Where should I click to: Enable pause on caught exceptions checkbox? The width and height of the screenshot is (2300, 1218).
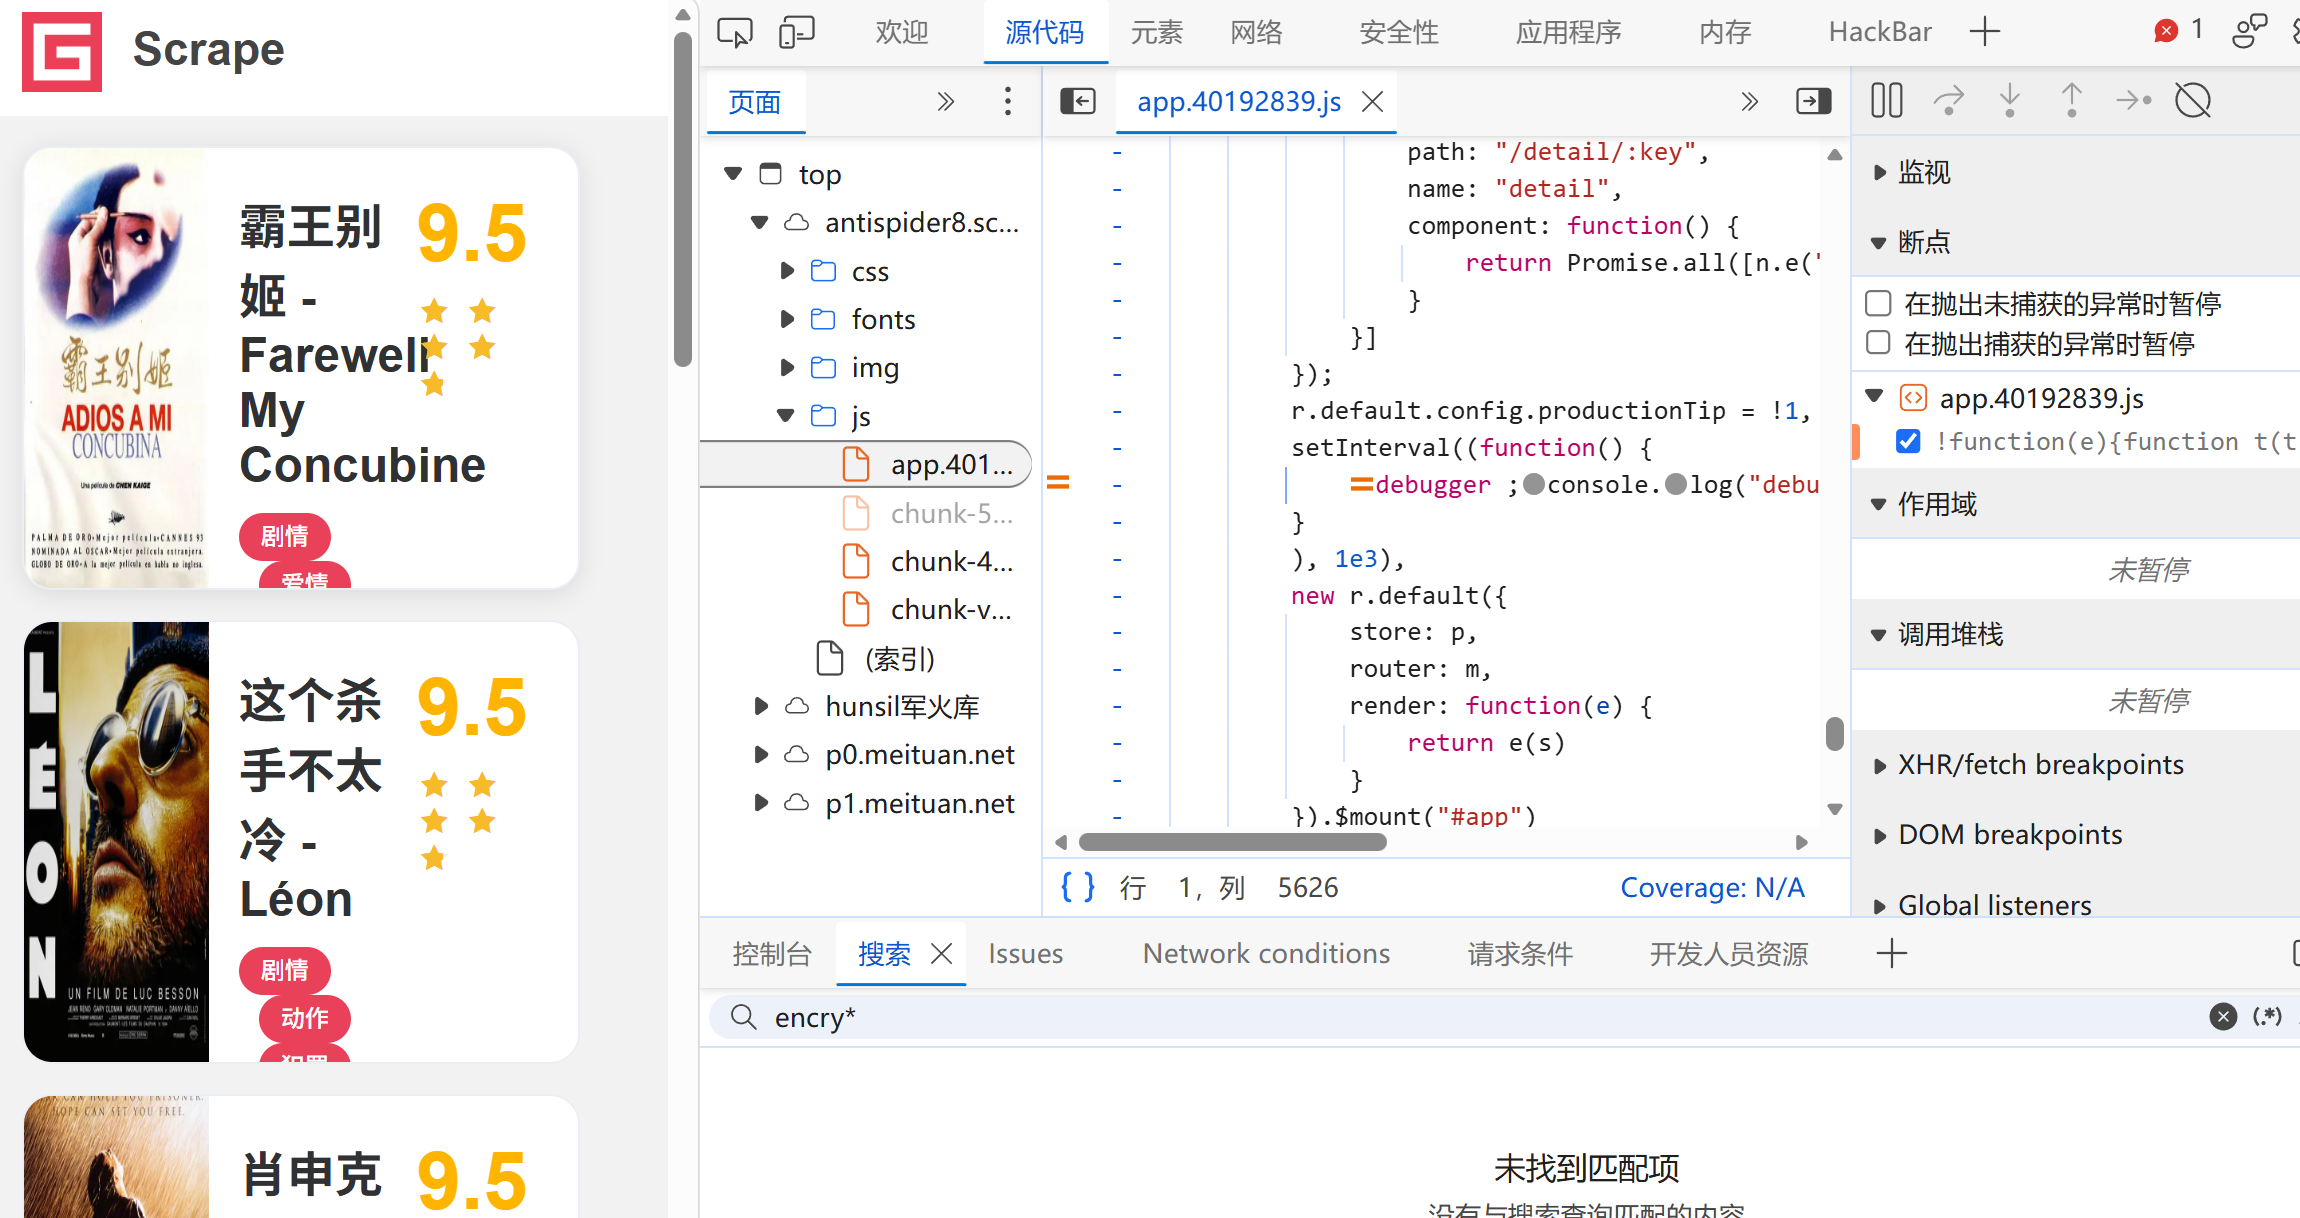pyautogui.click(x=1879, y=343)
